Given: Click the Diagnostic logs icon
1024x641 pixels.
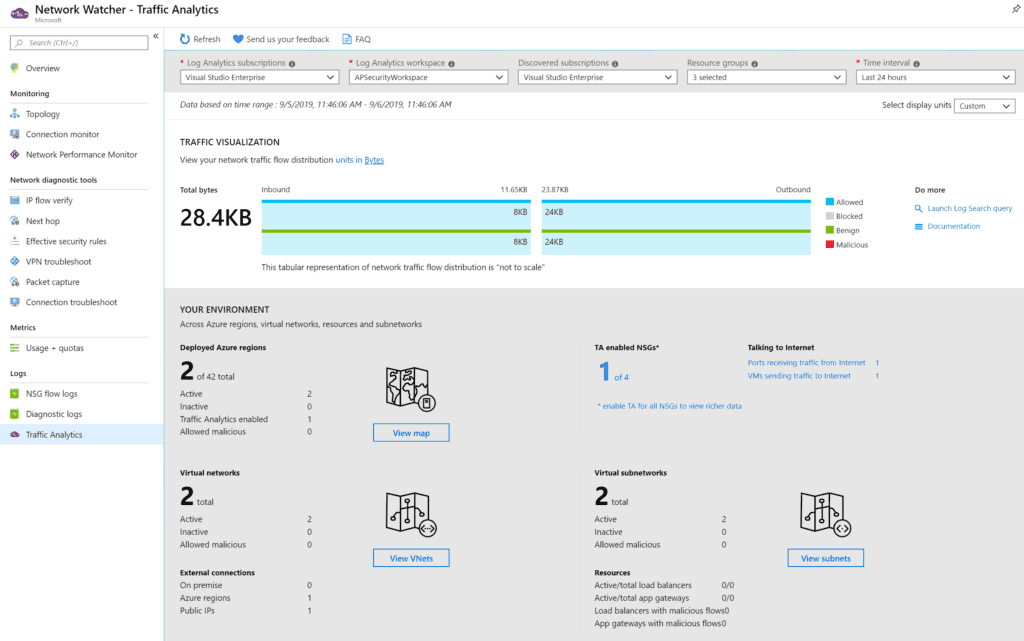Looking at the screenshot, I should click(x=15, y=414).
